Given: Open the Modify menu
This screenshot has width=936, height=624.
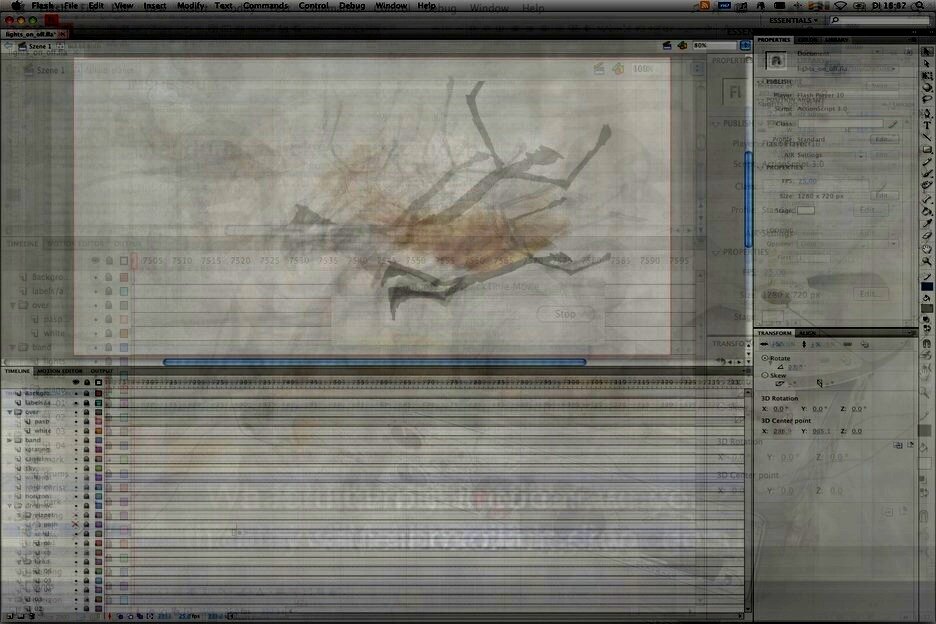Looking at the screenshot, I should pyautogui.click(x=191, y=6).
